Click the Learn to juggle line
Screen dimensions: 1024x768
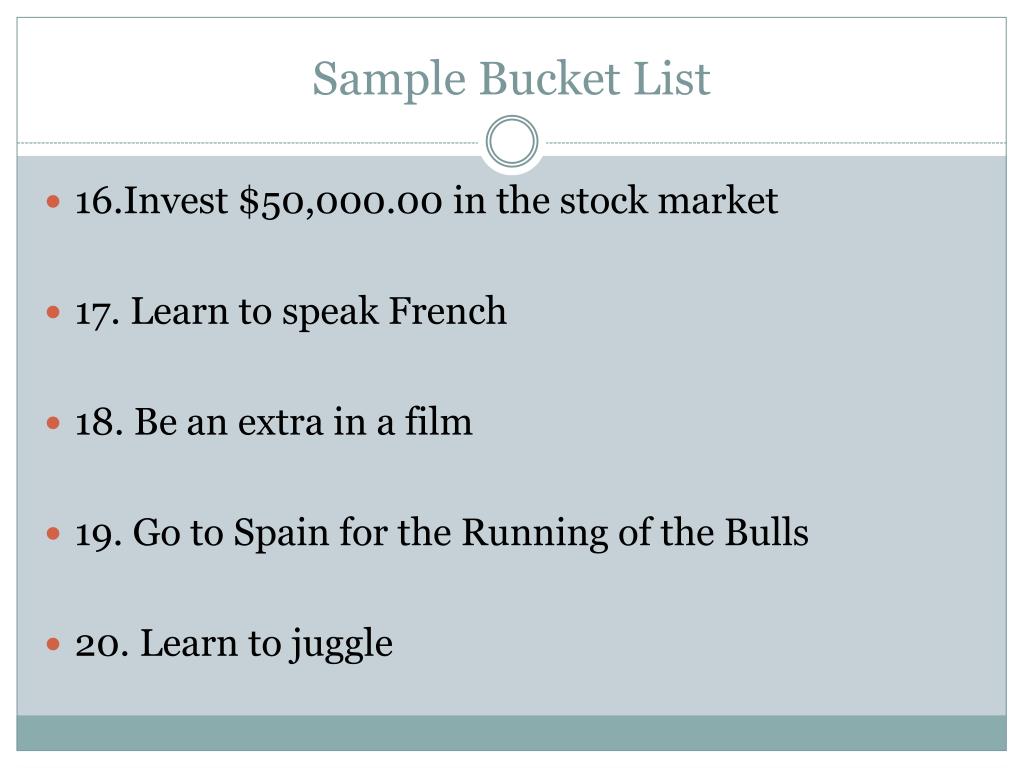tap(234, 645)
